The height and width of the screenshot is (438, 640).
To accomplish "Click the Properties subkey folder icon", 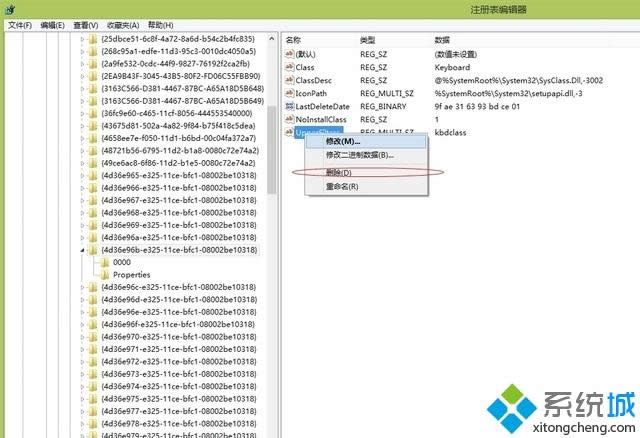I will pos(104,275).
